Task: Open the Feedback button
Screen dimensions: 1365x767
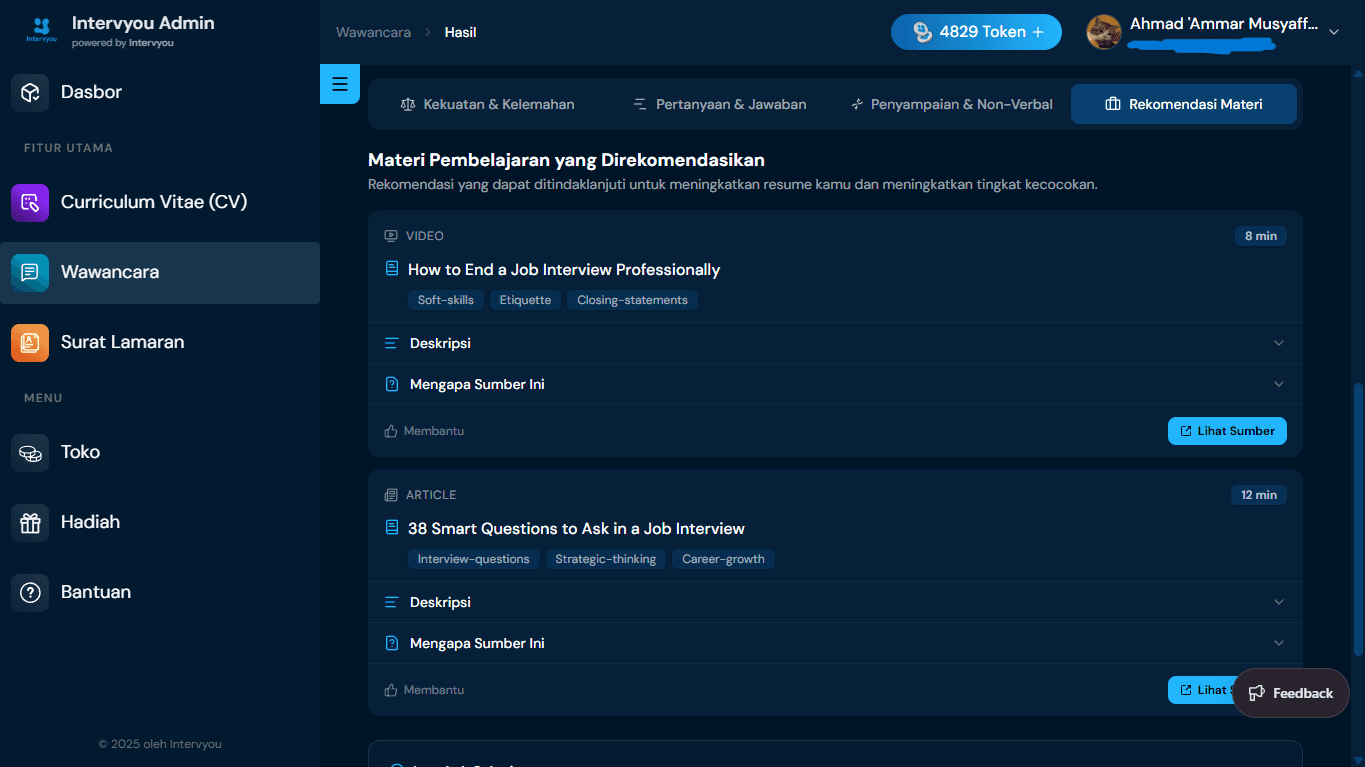Action: (1291, 693)
